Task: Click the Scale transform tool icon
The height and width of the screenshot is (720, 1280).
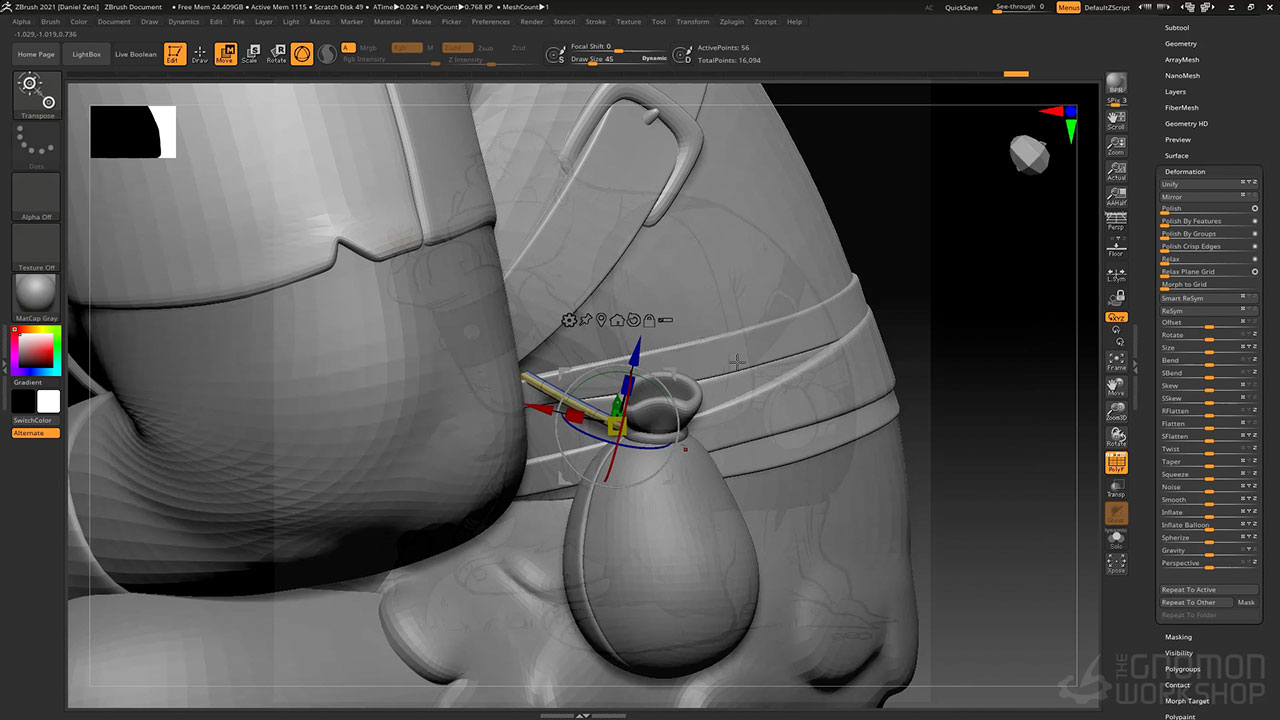Action: click(250, 54)
